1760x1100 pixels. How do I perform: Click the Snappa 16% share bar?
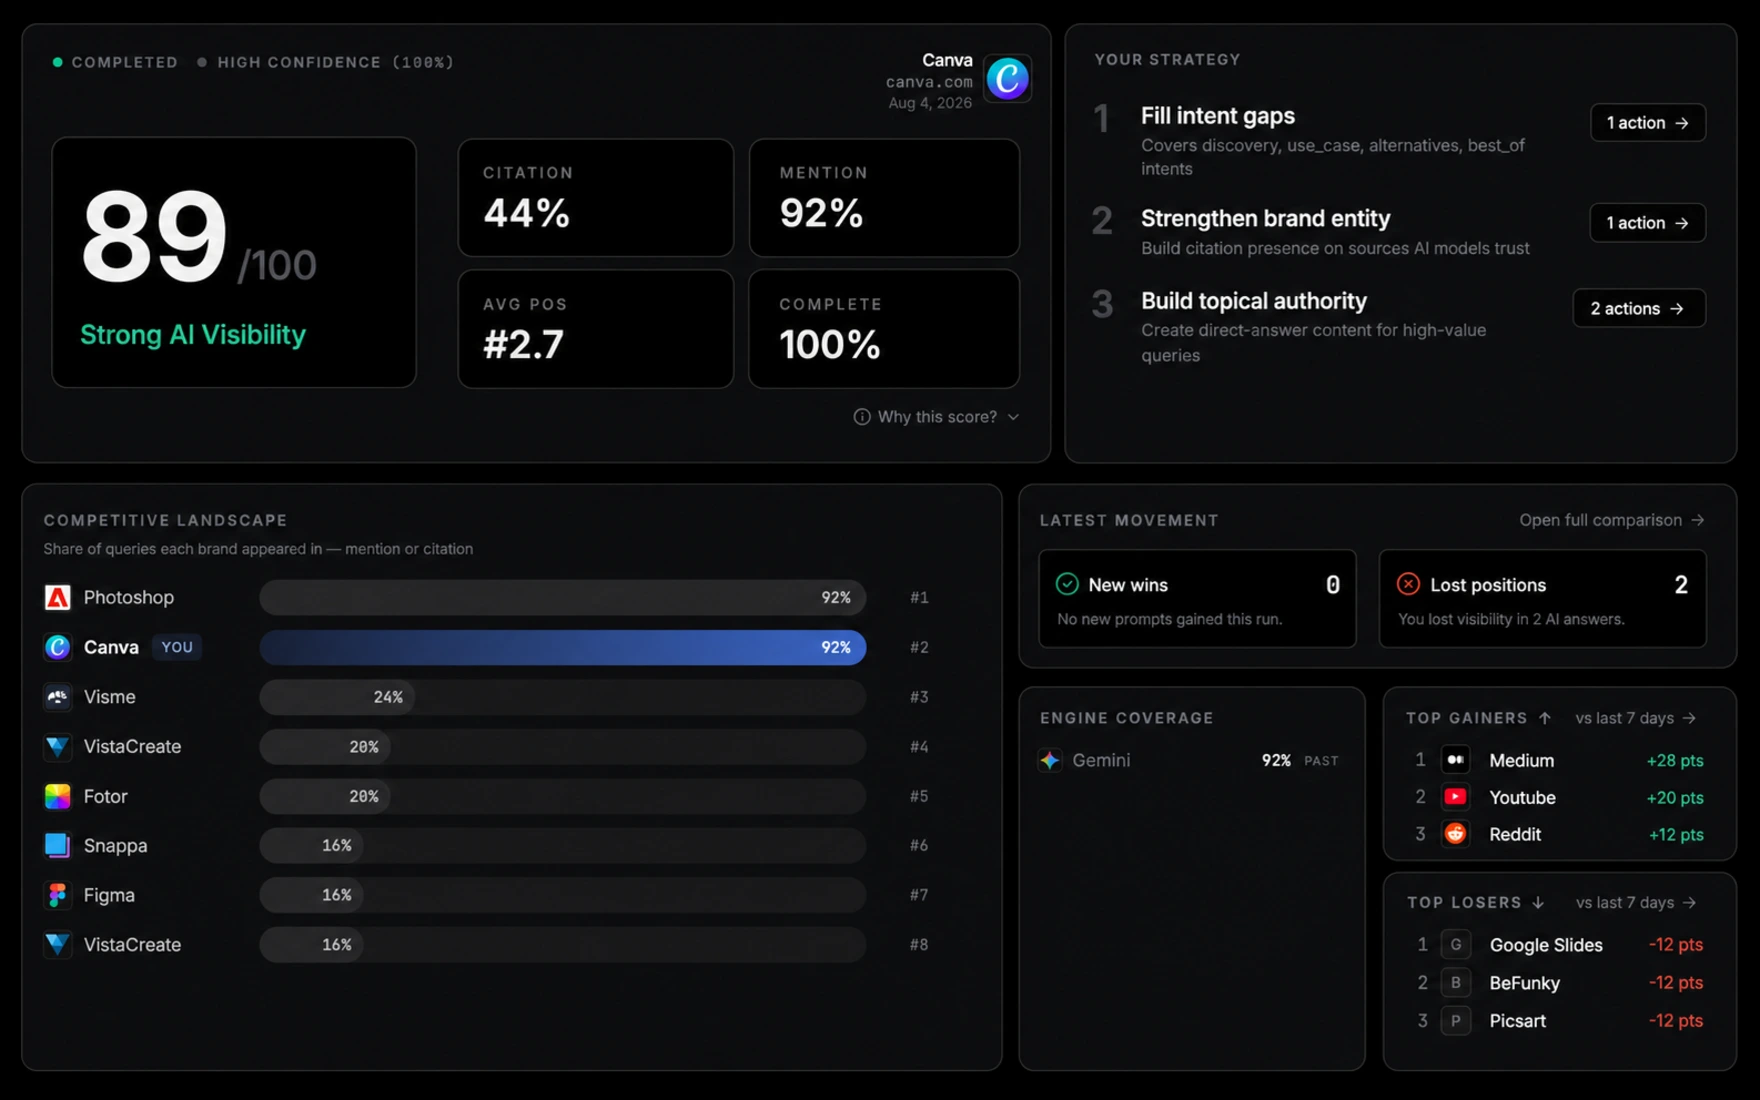point(312,845)
